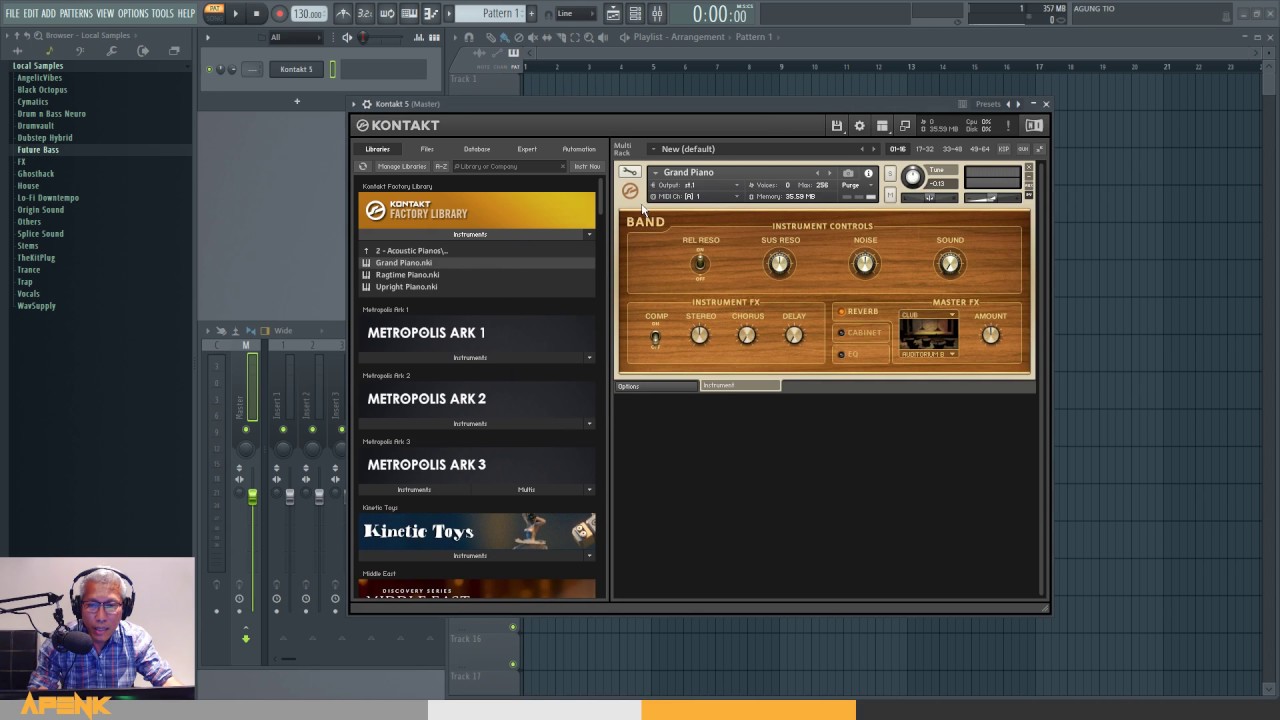Enable the CABINET effect button

[x=861, y=332]
